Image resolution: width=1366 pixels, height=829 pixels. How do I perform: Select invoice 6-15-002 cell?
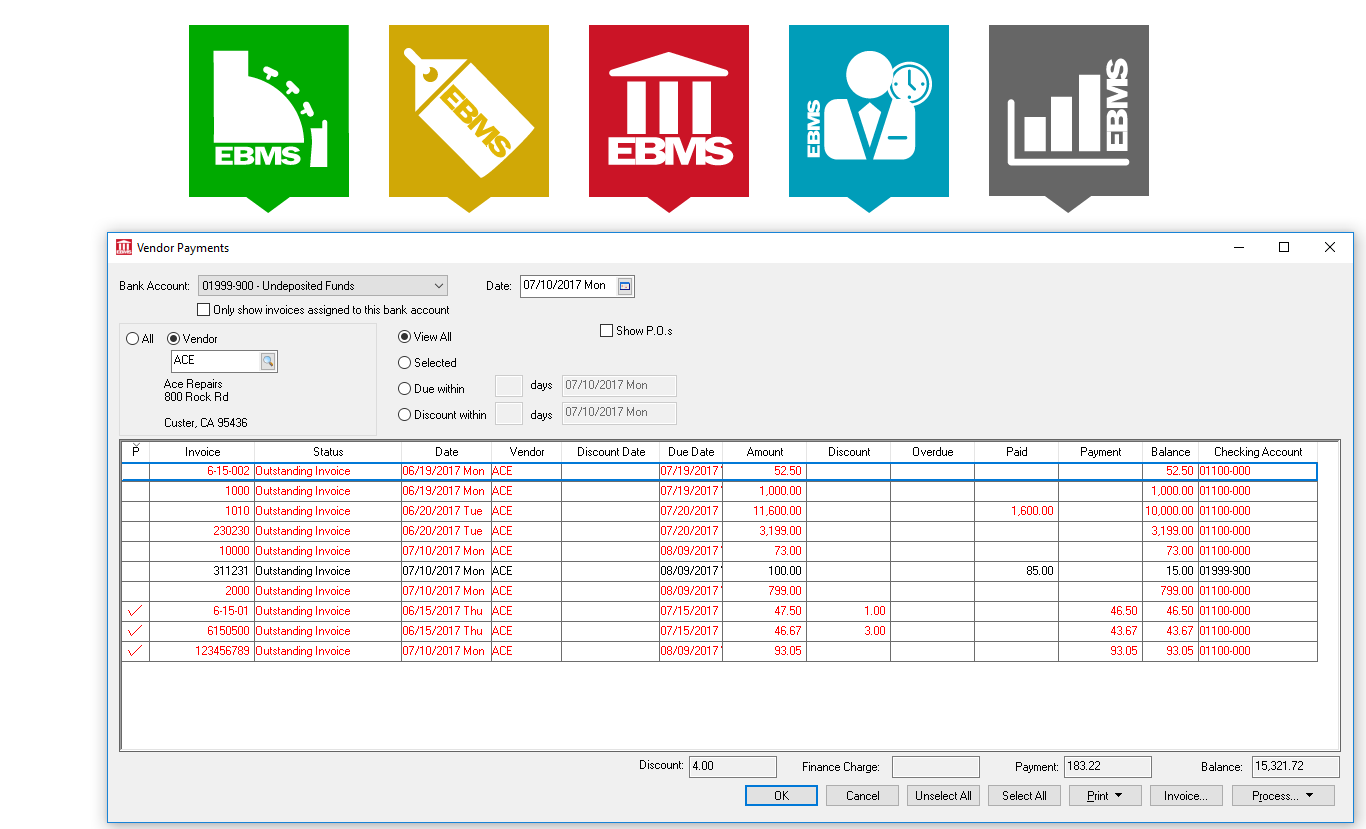tap(202, 471)
